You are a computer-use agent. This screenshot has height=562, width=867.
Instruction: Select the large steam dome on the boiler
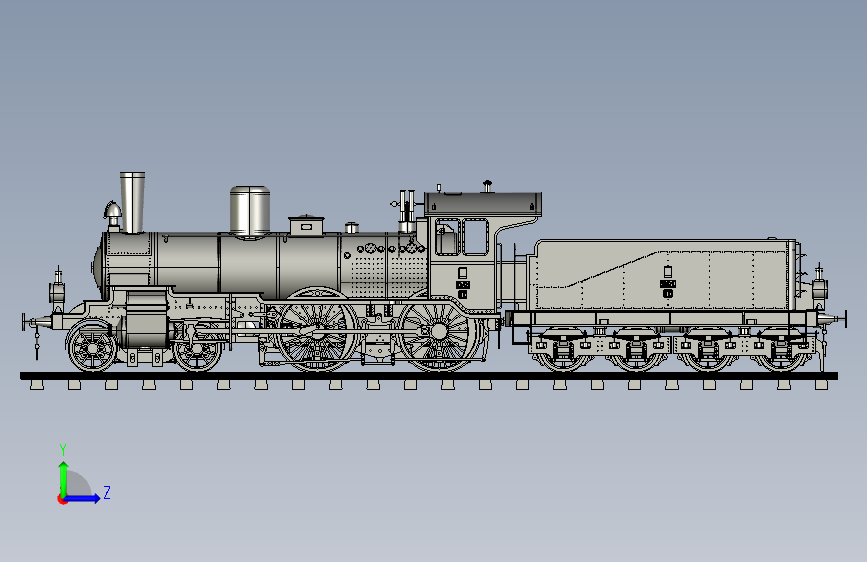click(250, 212)
